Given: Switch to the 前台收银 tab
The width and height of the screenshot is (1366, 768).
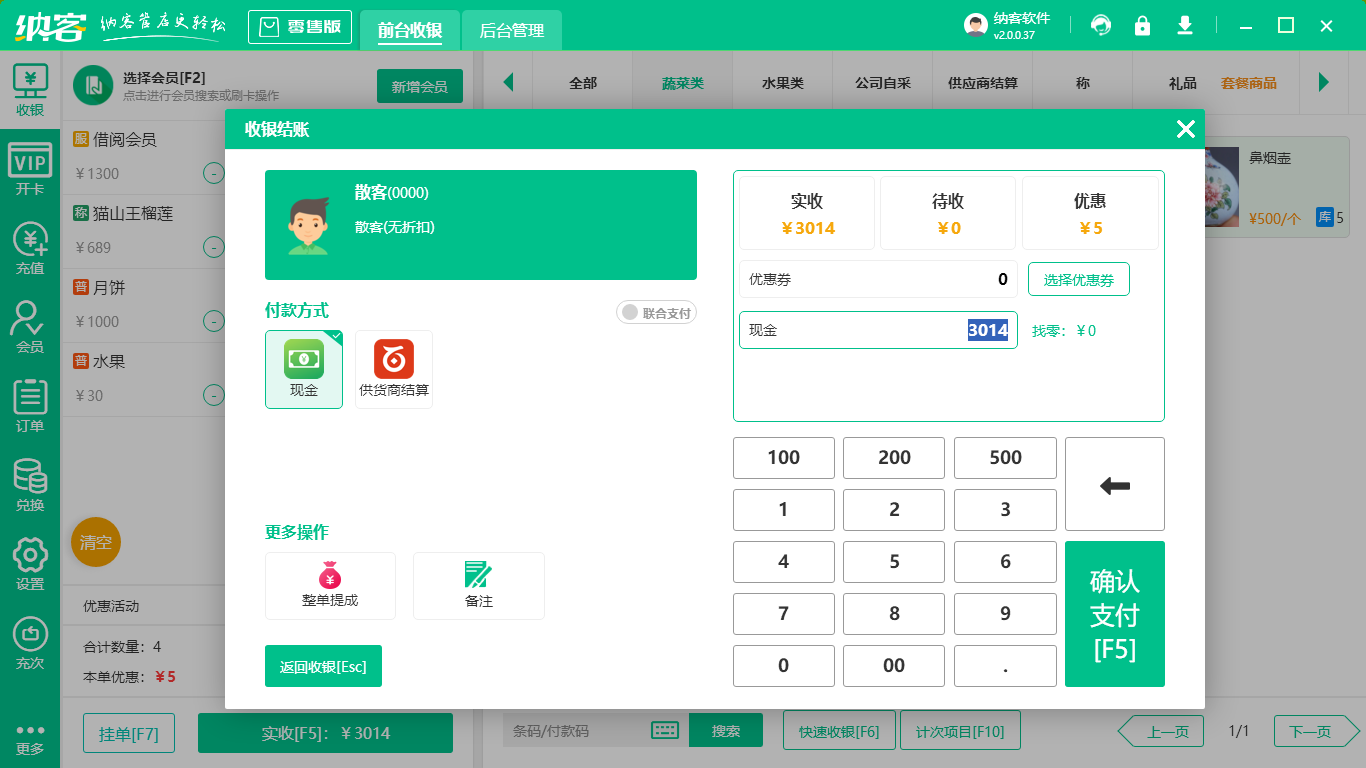Looking at the screenshot, I should (410, 30).
